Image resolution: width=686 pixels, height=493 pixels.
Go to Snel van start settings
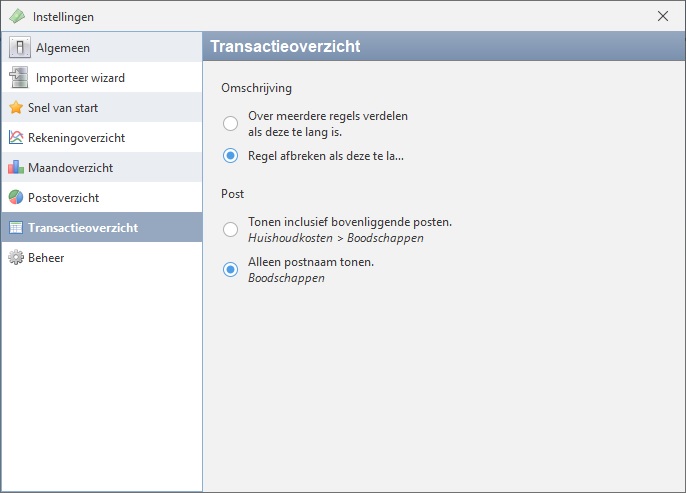pos(102,108)
